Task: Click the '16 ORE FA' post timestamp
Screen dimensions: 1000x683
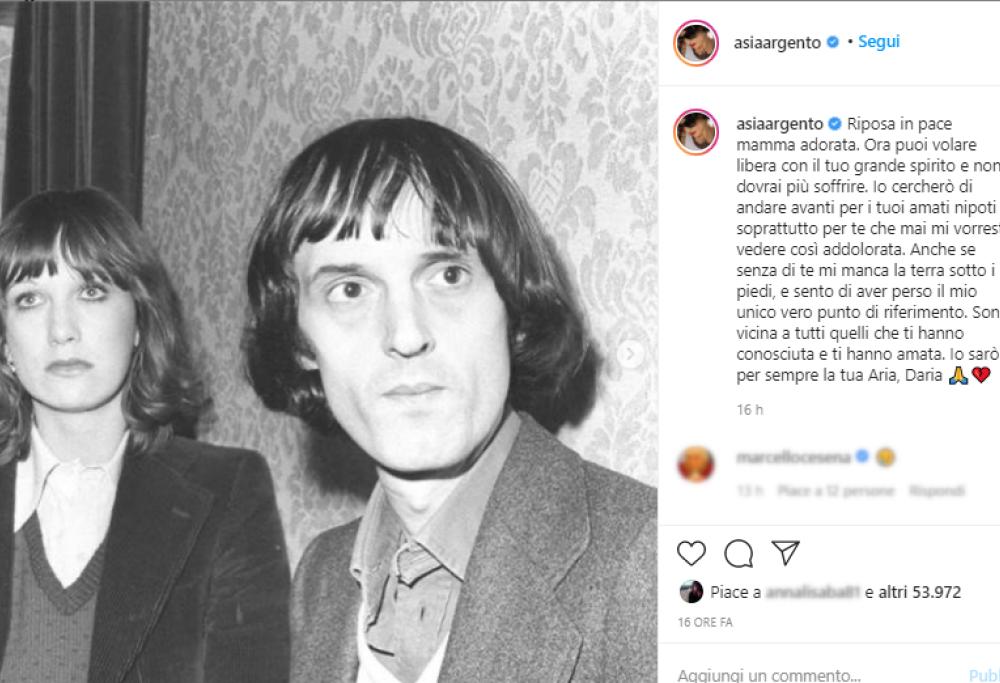Action: point(705,622)
